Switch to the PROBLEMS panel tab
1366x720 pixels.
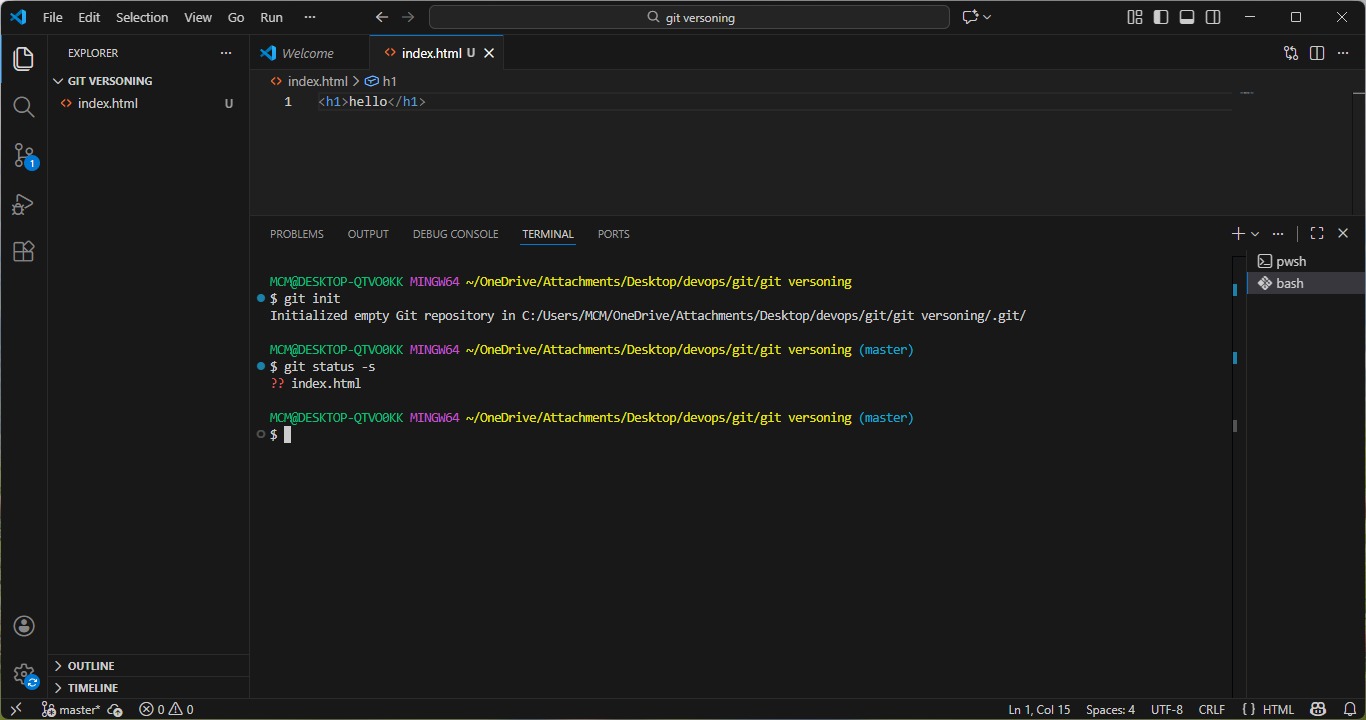coord(297,234)
